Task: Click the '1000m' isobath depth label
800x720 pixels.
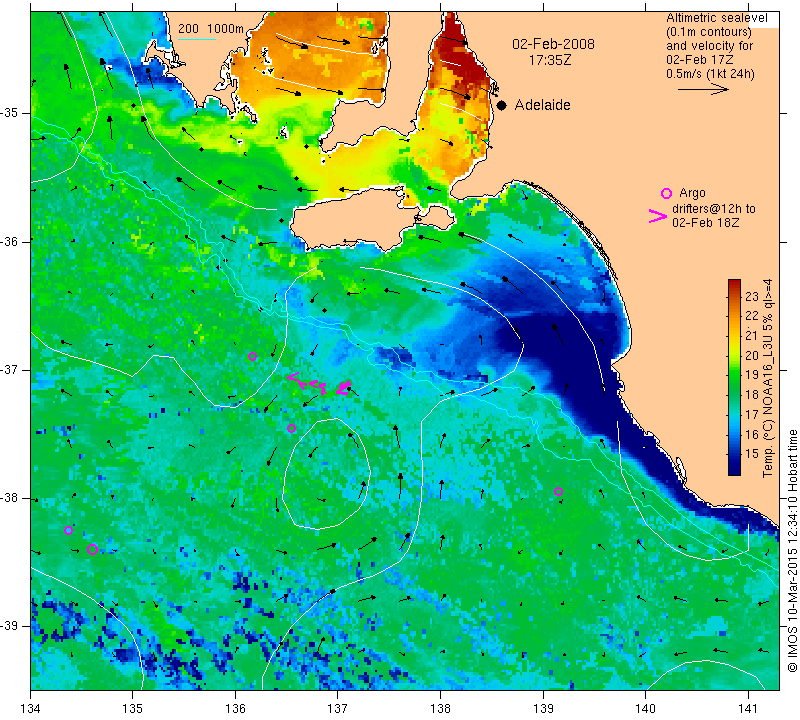Action: [226, 29]
